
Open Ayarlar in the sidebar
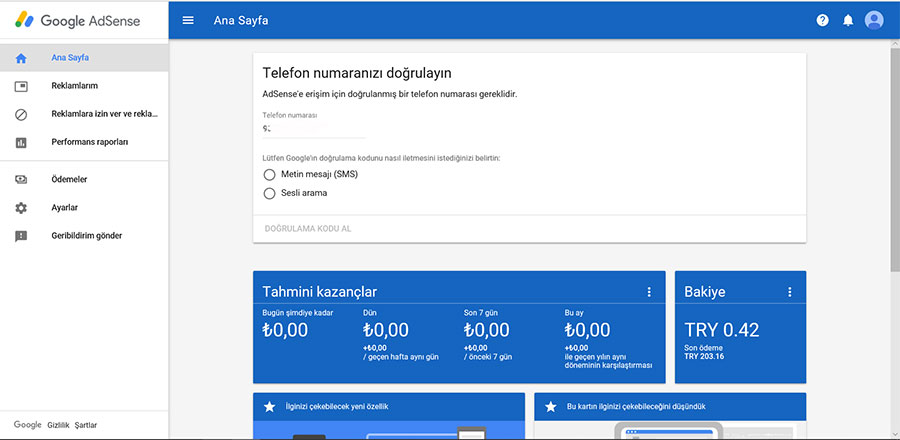click(x=84, y=208)
